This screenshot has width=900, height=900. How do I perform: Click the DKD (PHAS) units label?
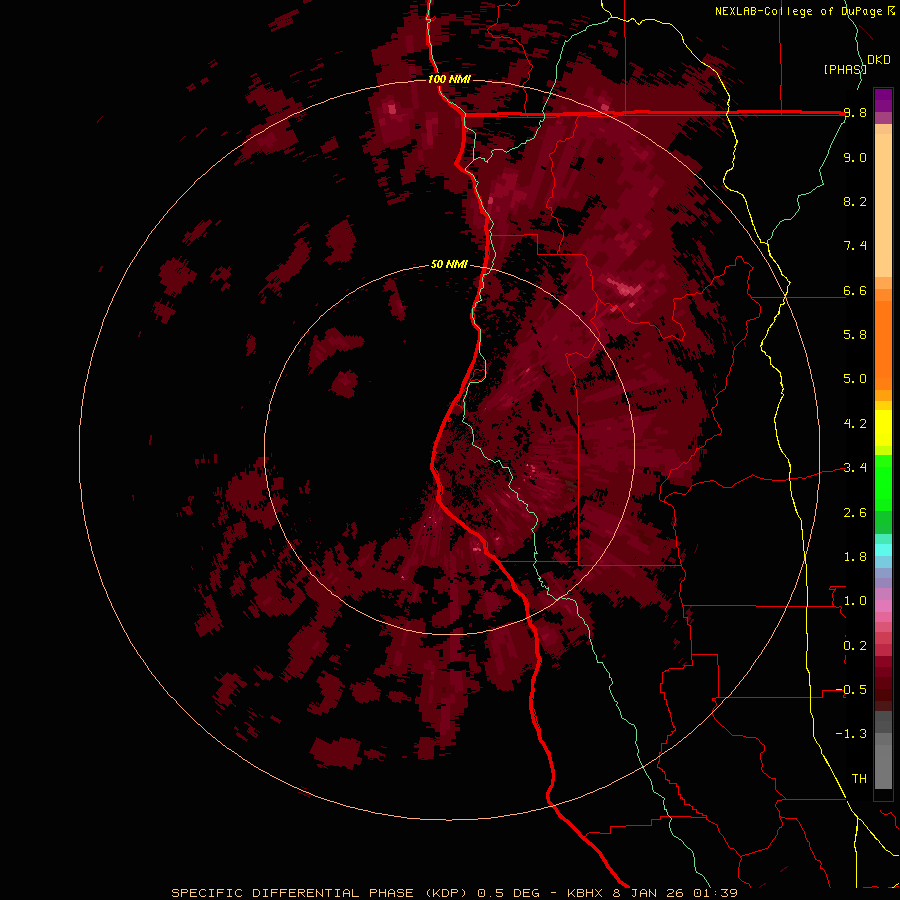[857, 64]
